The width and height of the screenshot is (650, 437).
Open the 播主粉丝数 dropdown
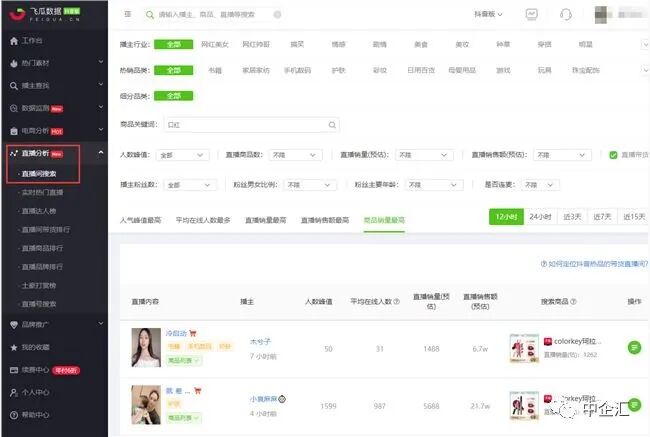click(190, 185)
